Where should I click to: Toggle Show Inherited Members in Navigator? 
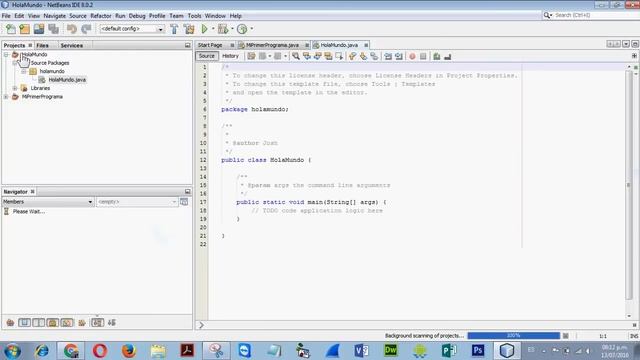10,323
